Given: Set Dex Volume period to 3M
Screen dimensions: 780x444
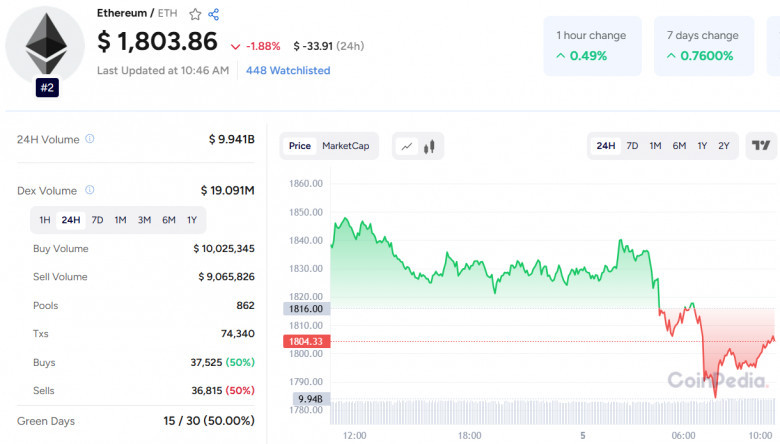Looking at the screenshot, I should 144,220.
